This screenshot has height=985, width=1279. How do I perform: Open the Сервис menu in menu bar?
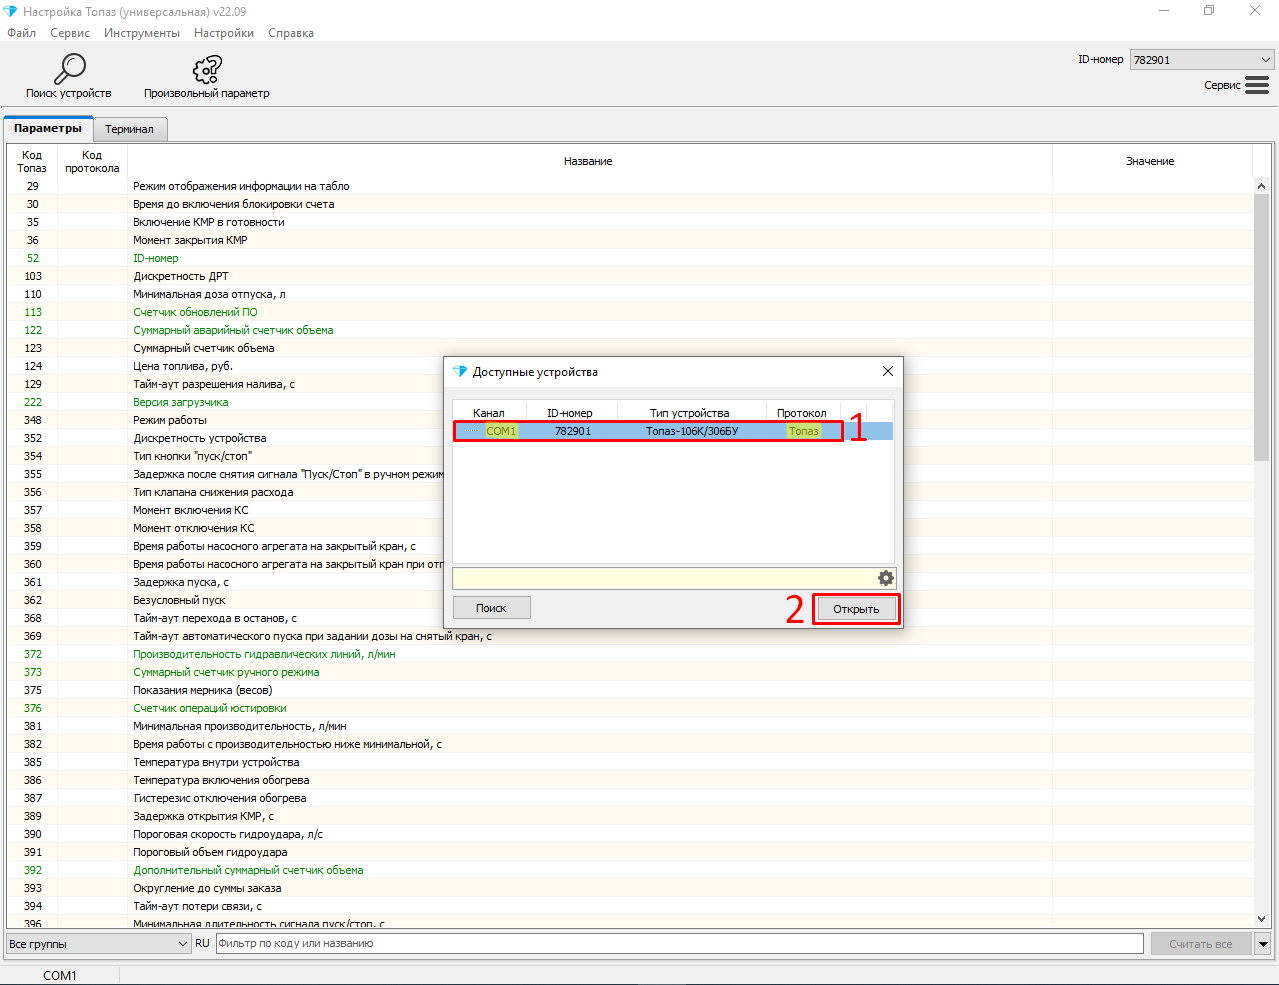pos(70,33)
